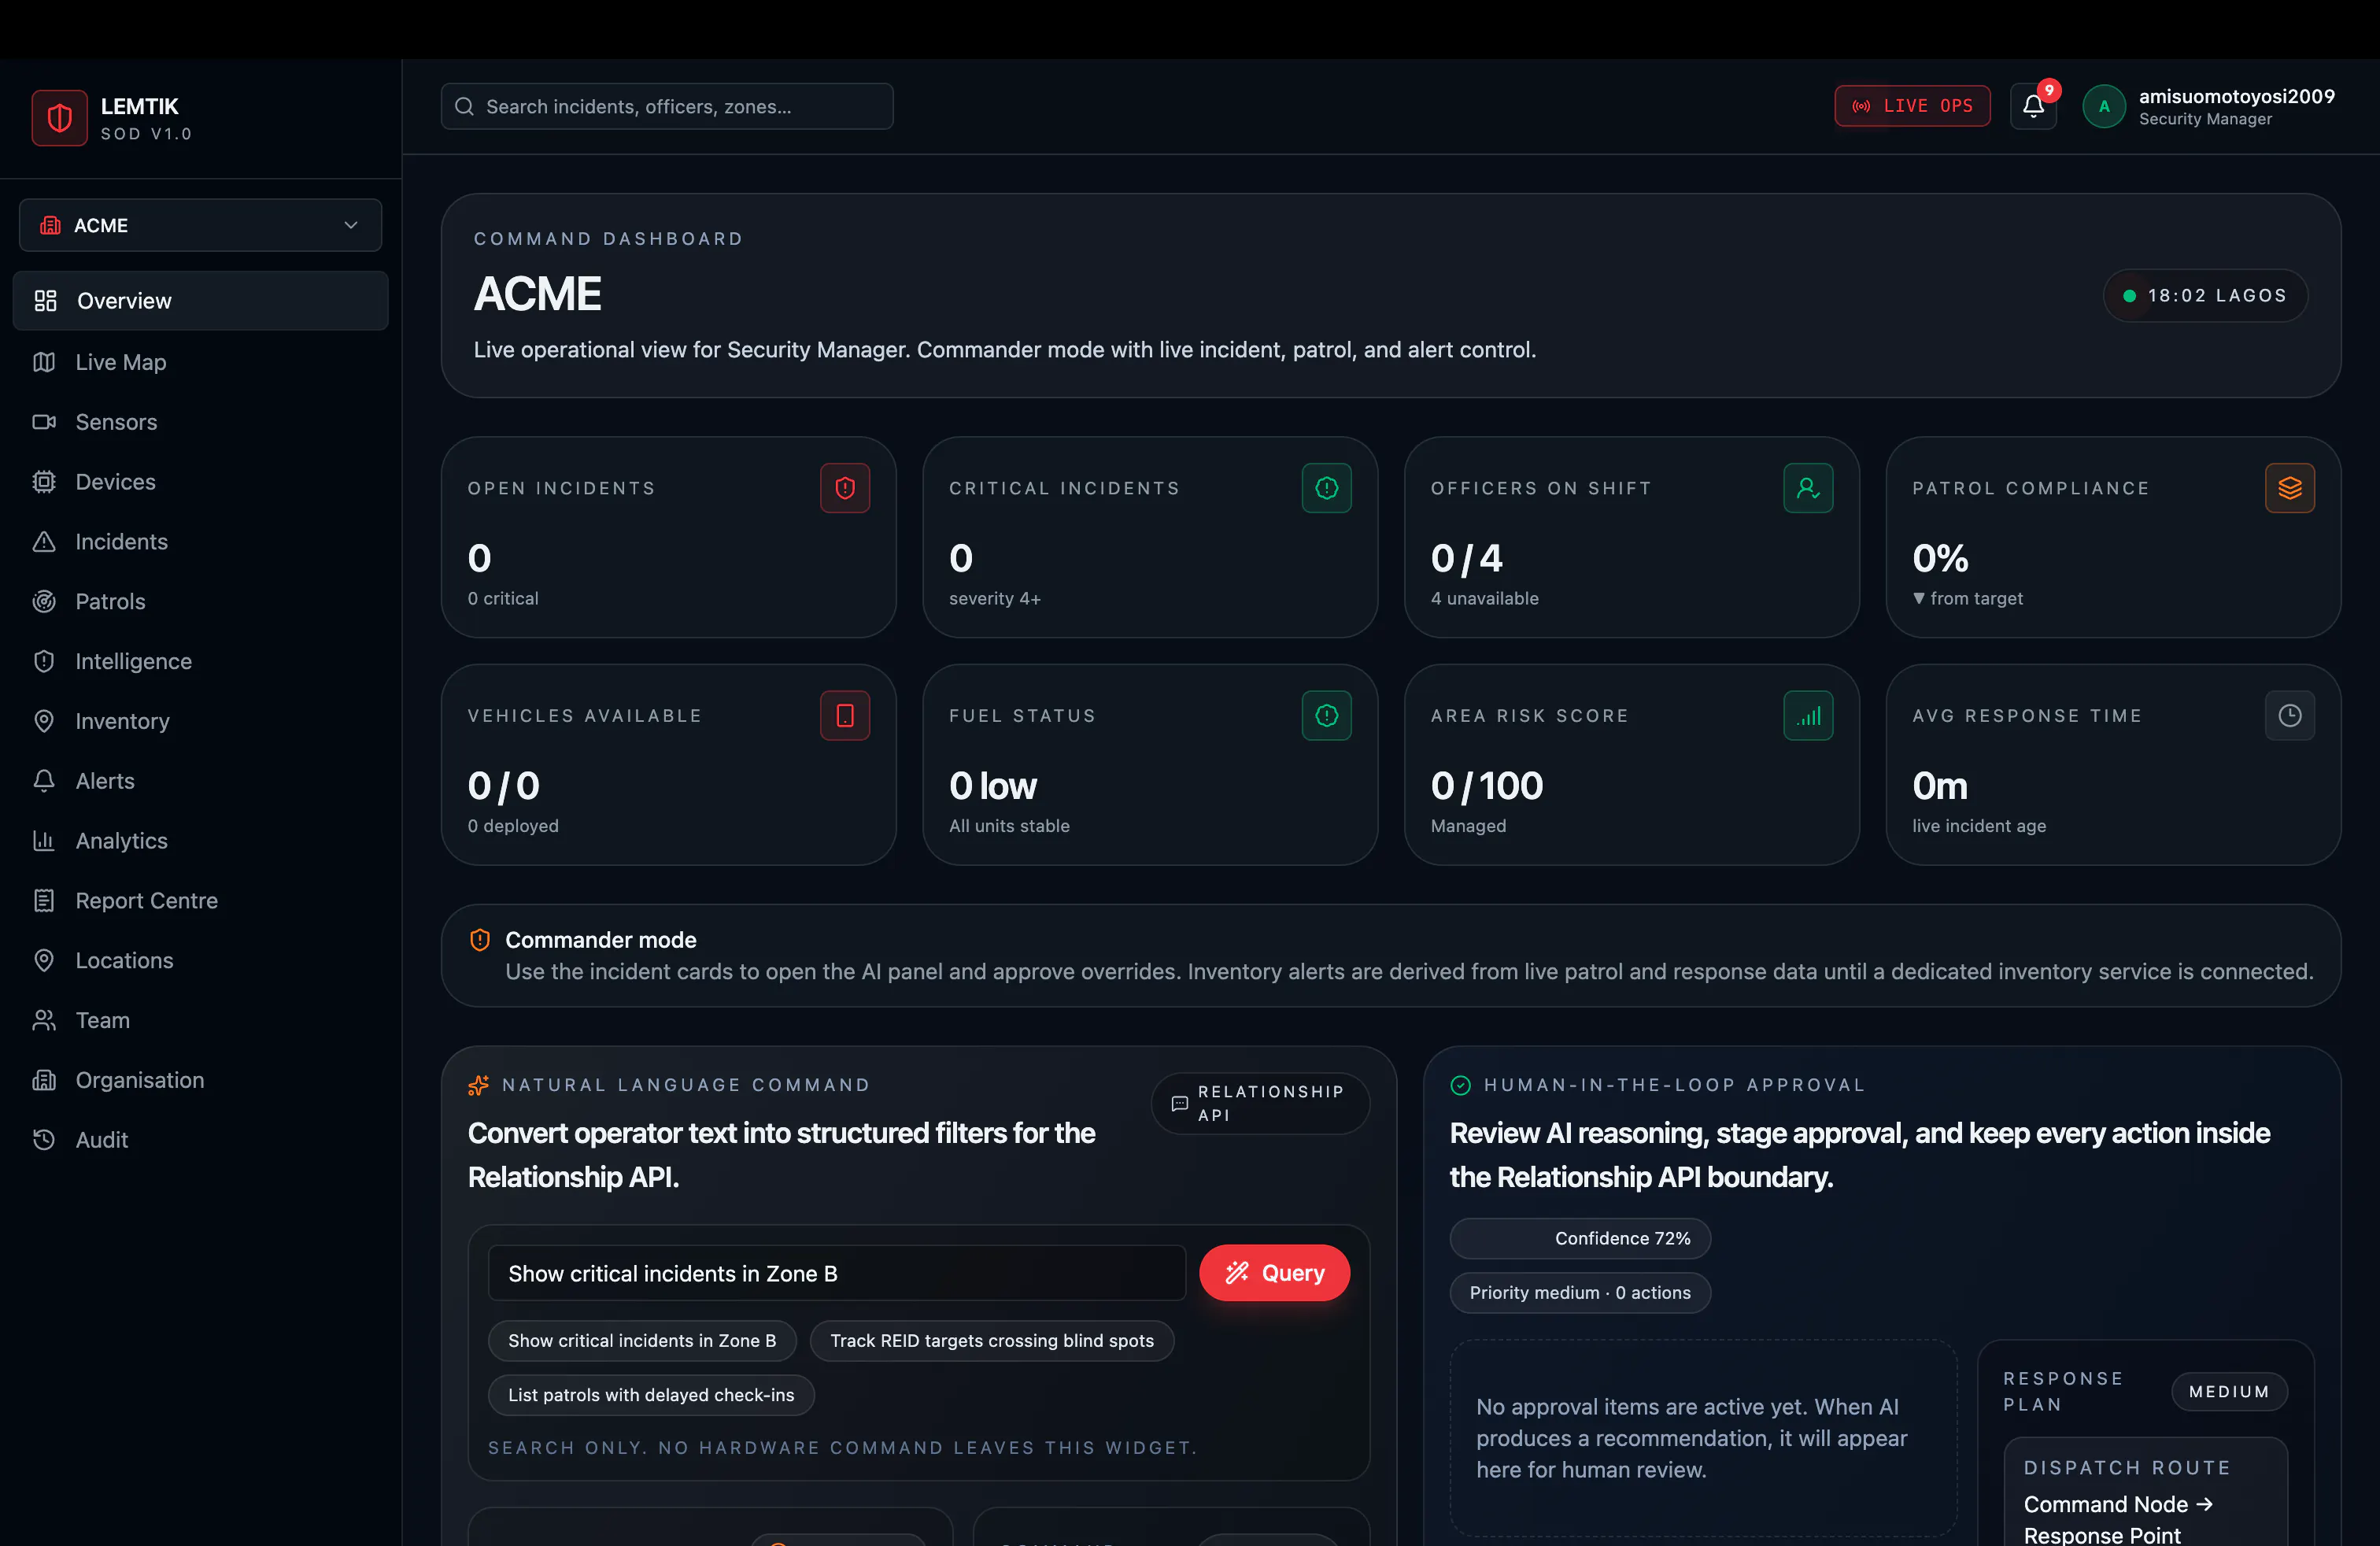Select 'Track REID targets crossing blind spots' chip
This screenshot has height=1546, width=2380.
991,1341
